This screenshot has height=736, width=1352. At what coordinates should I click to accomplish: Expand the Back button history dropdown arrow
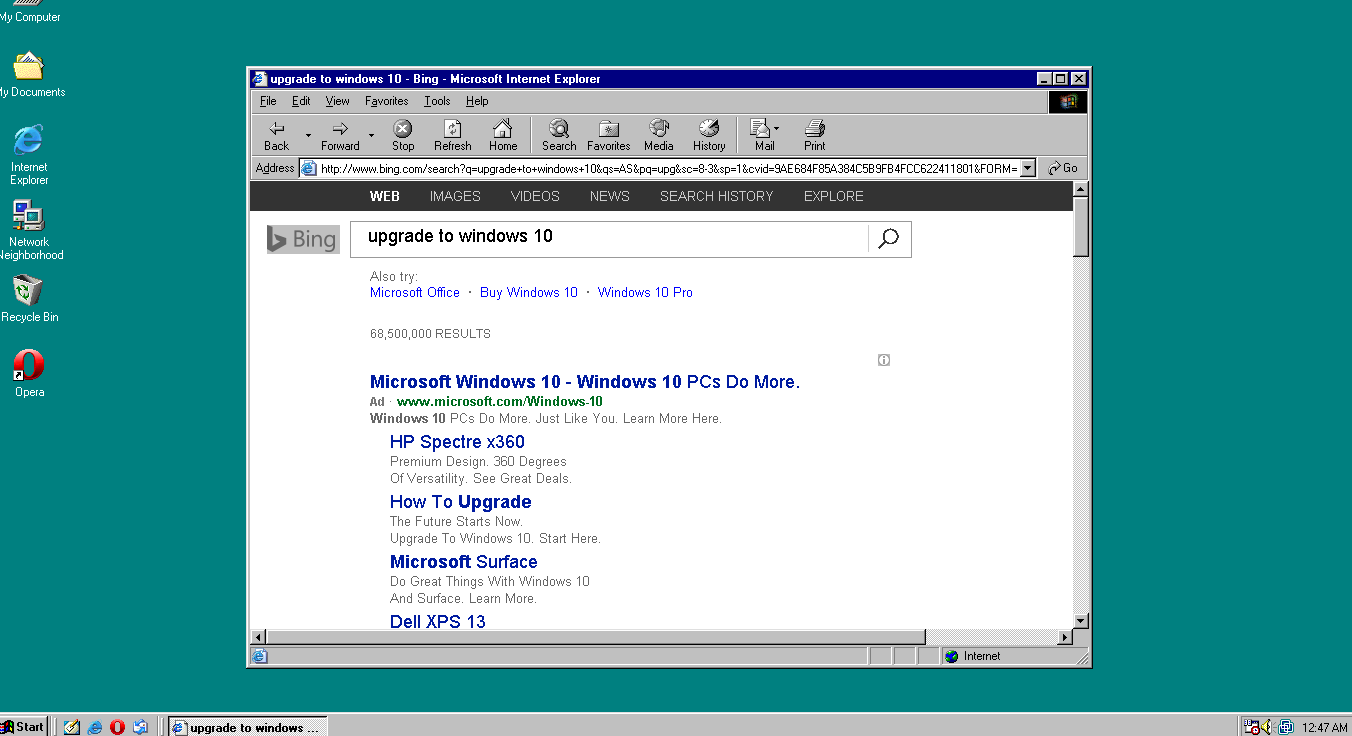click(308, 135)
